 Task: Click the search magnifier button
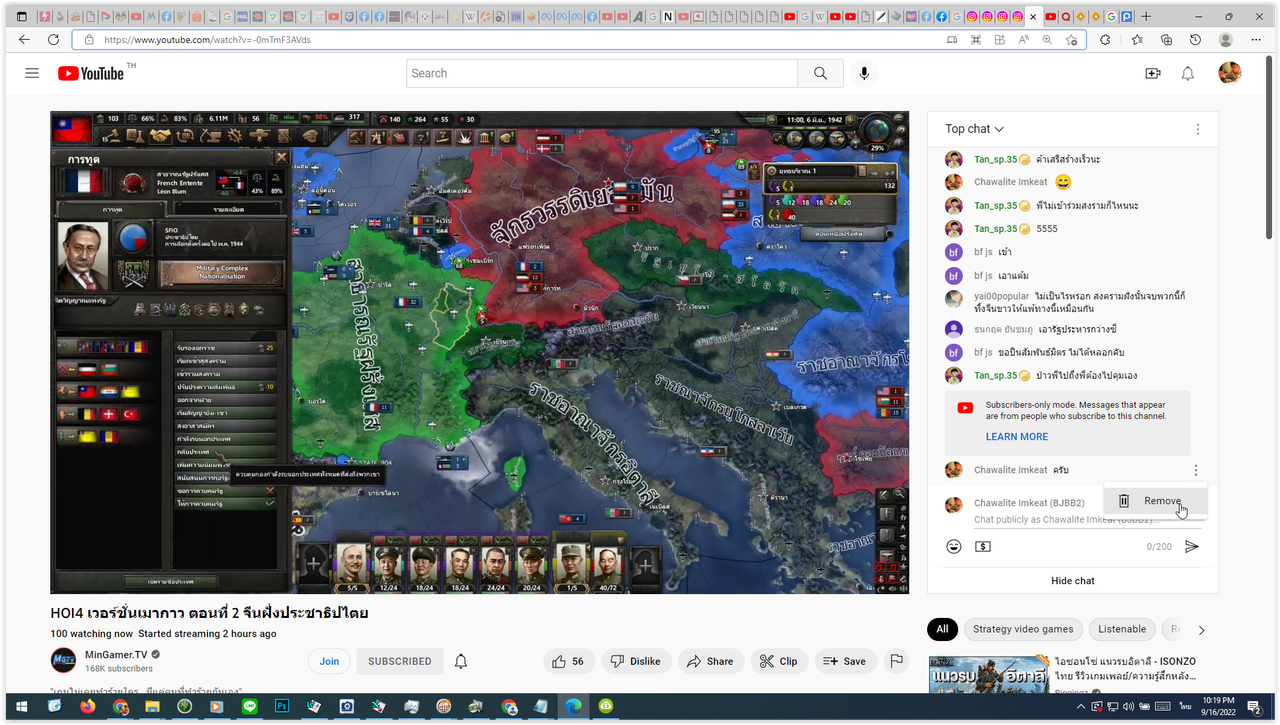pyautogui.click(x=820, y=73)
